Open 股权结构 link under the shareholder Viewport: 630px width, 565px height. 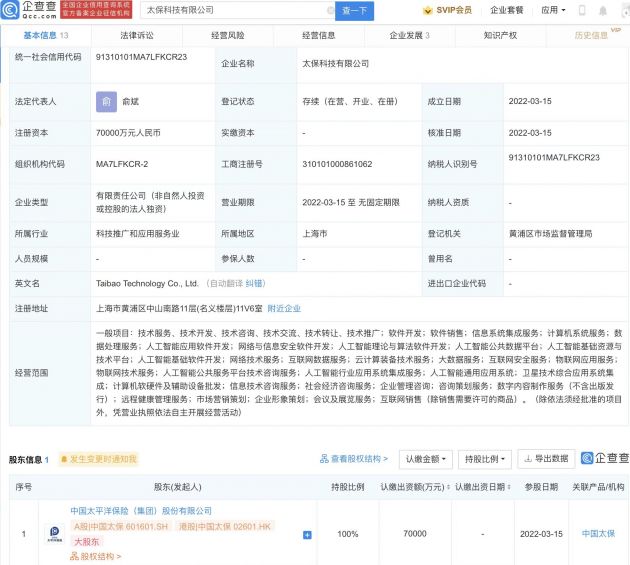click(x=96, y=557)
